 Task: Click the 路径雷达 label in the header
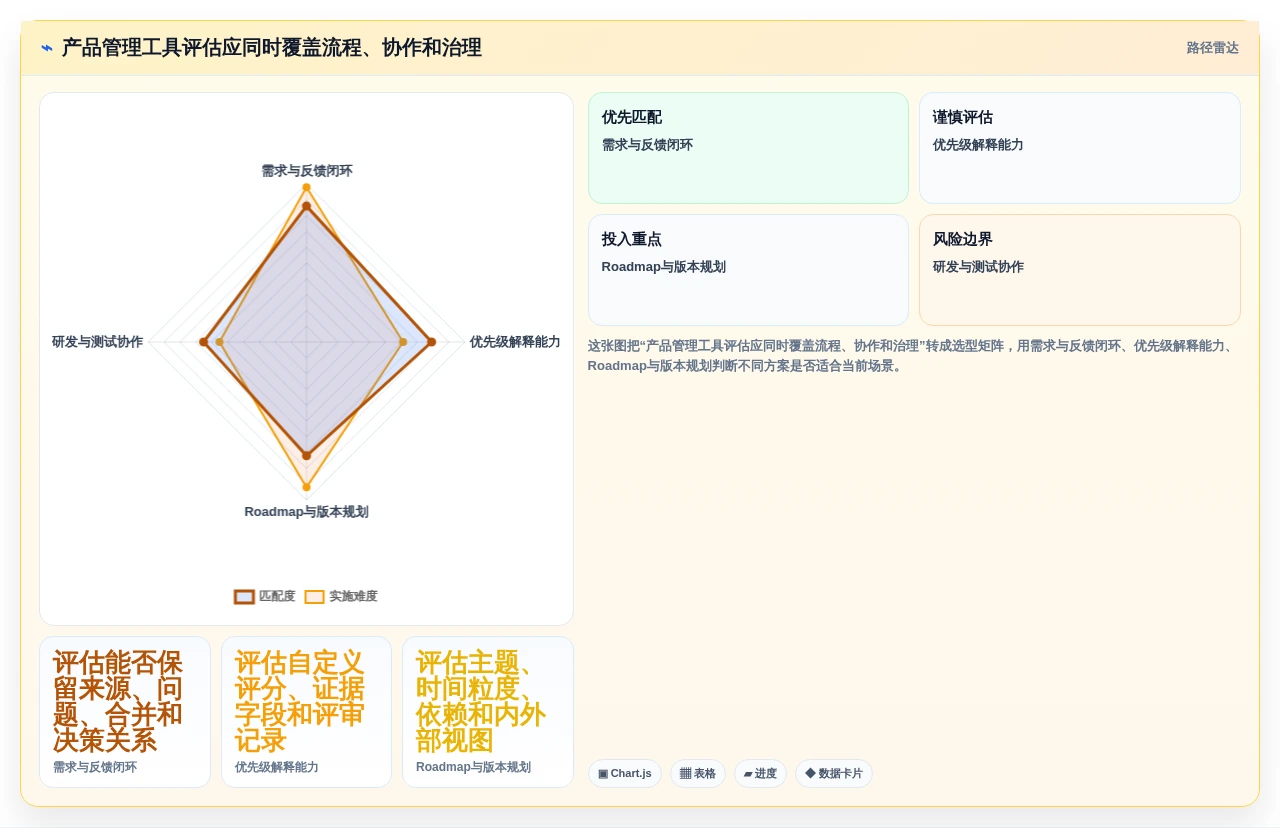1212,48
